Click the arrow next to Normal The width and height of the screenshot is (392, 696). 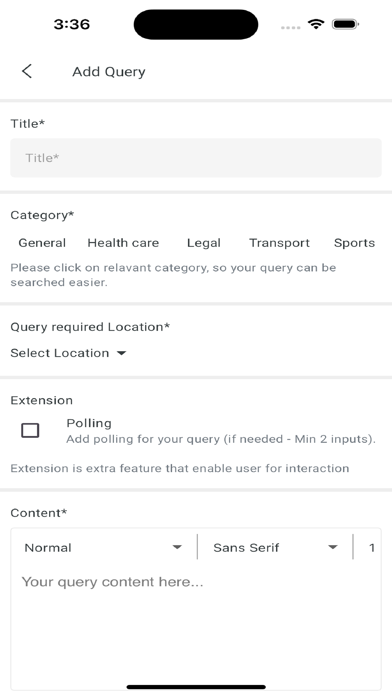(x=177, y=547)
